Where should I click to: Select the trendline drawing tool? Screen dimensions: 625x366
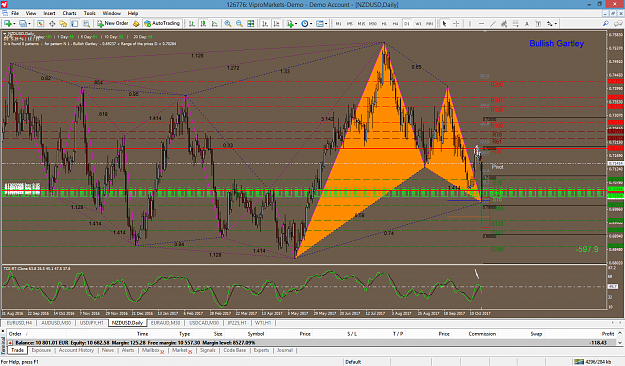pos(493,24)
